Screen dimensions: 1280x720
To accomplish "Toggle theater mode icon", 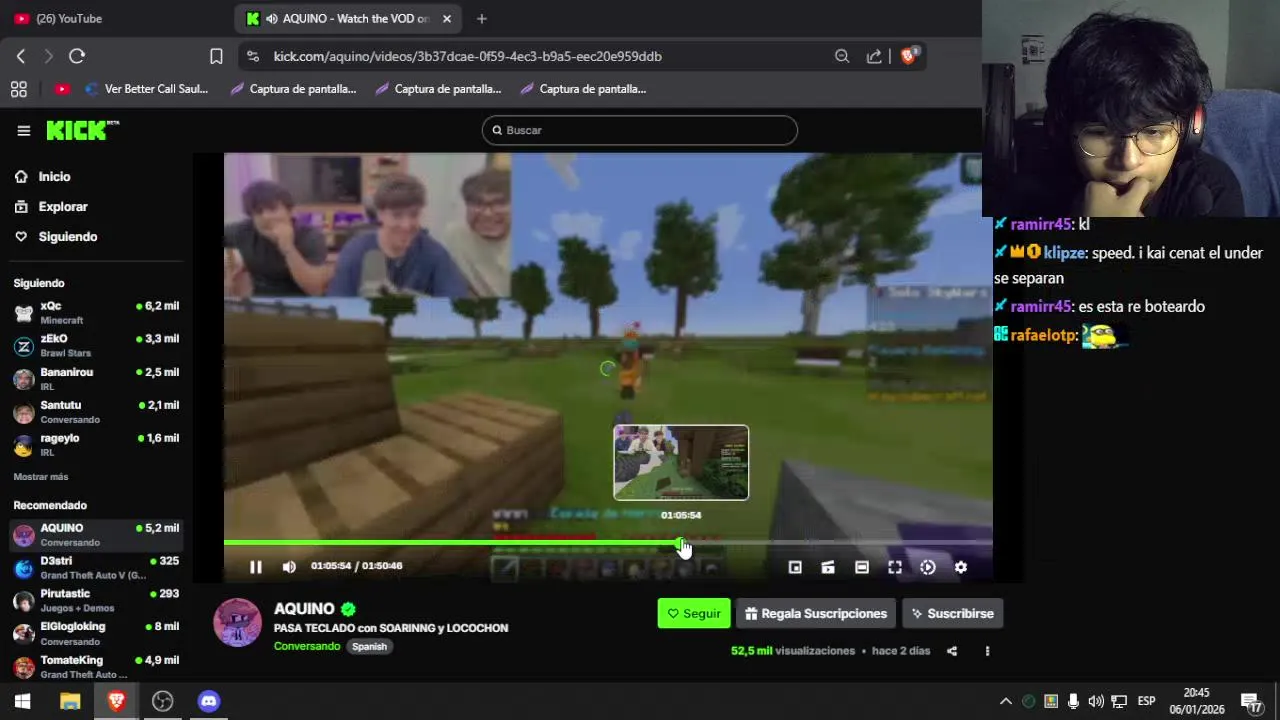I will (862, 567).
